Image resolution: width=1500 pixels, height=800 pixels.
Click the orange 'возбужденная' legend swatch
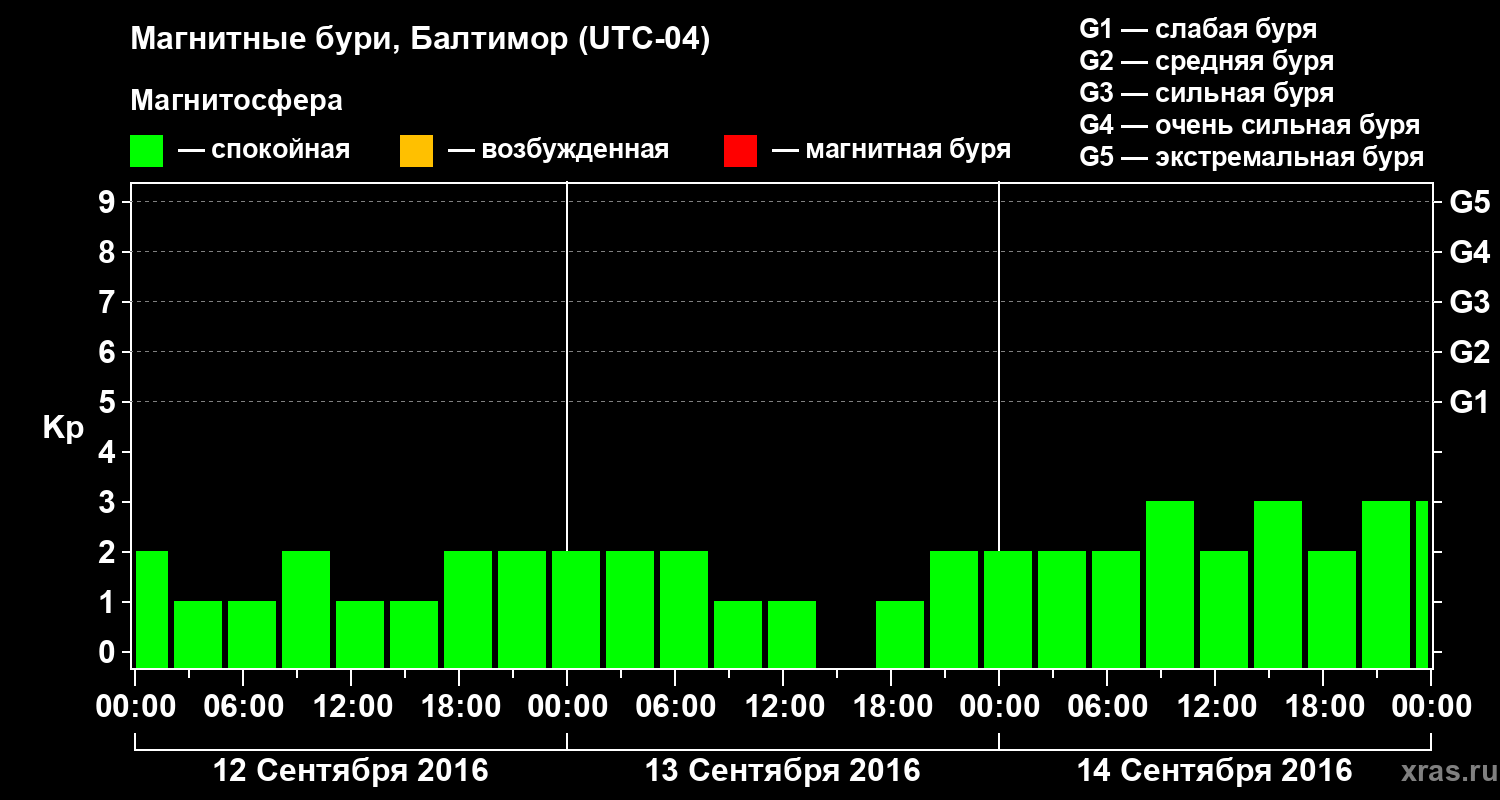pos(416,151)
